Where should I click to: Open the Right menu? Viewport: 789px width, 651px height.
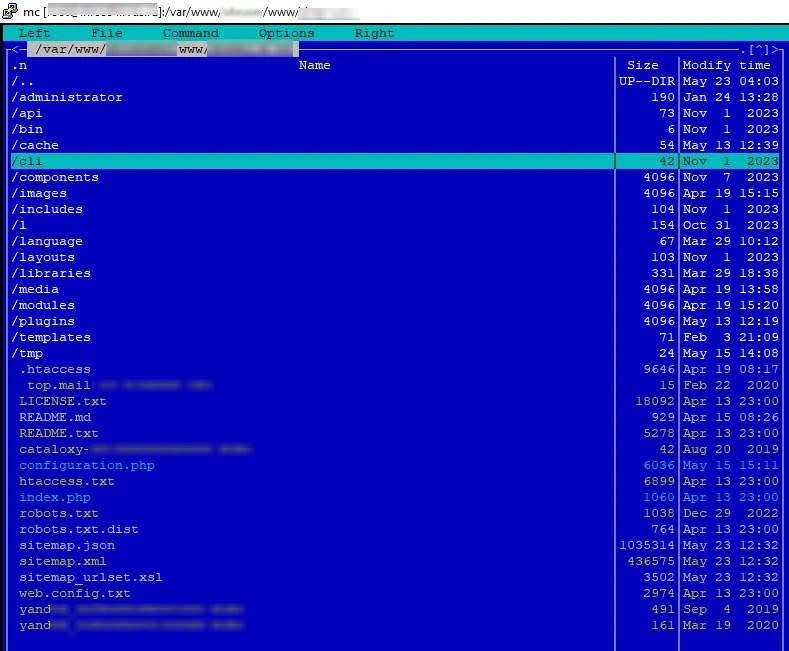point(374,33)
